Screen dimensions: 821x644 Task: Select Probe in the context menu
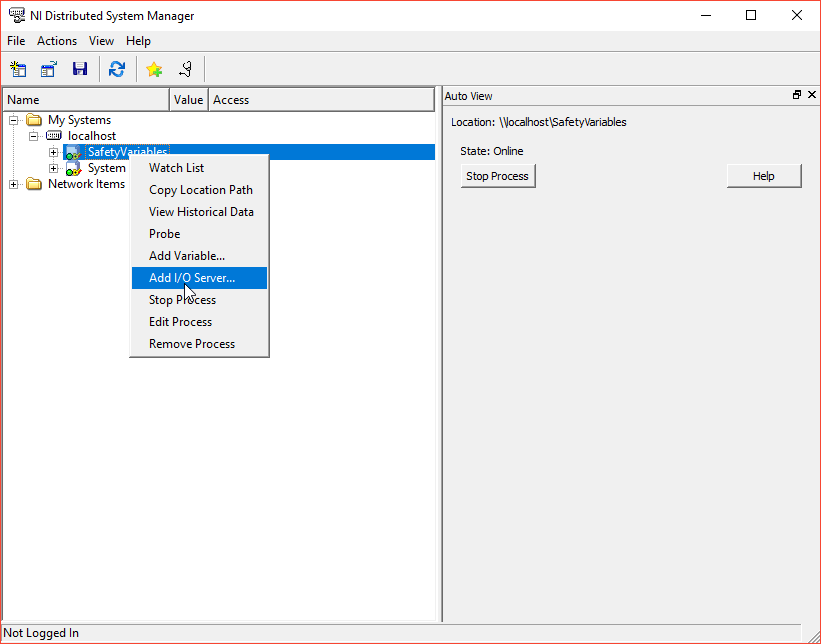click(199, 234)
